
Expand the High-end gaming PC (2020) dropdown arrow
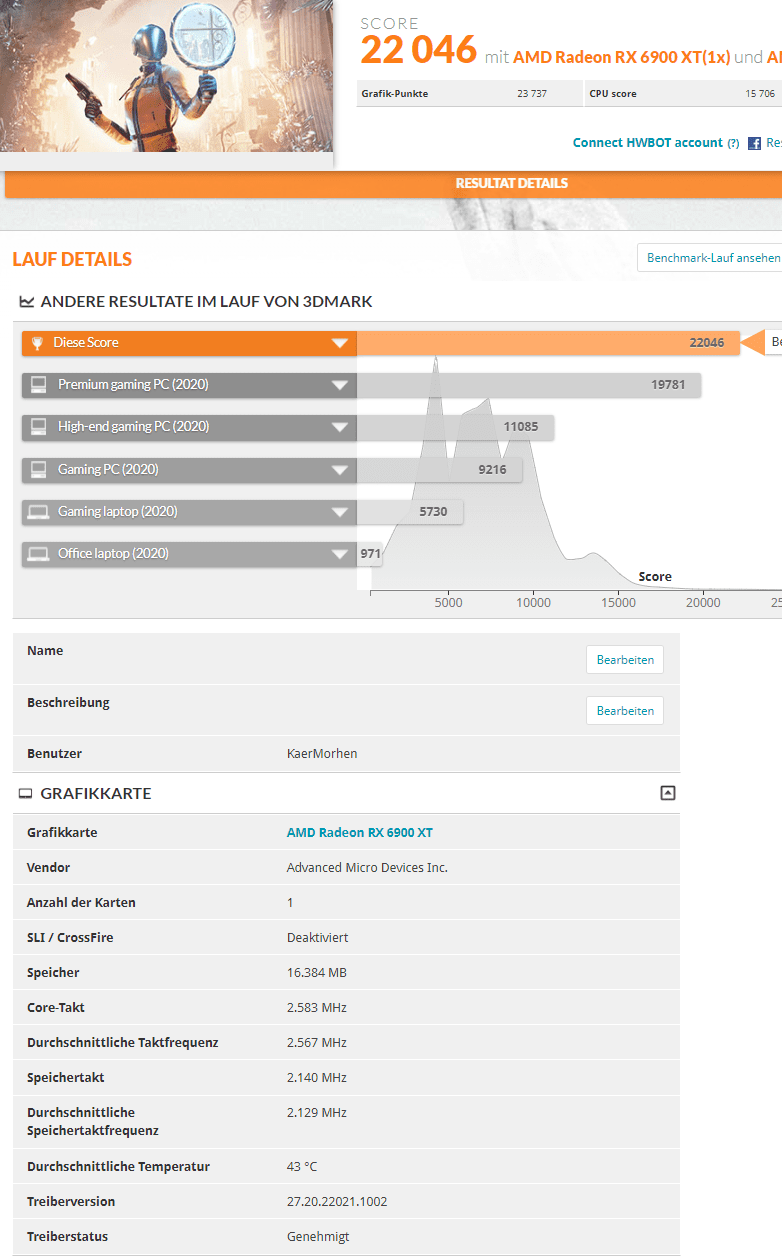(x=339, y=427)
